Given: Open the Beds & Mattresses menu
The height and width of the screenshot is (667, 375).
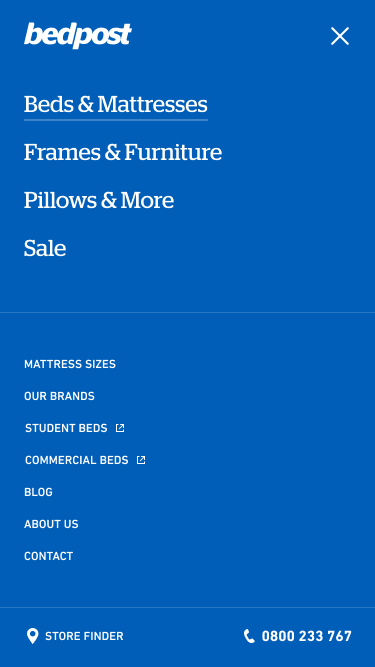Looking at the screenshot, I should 116,104.
